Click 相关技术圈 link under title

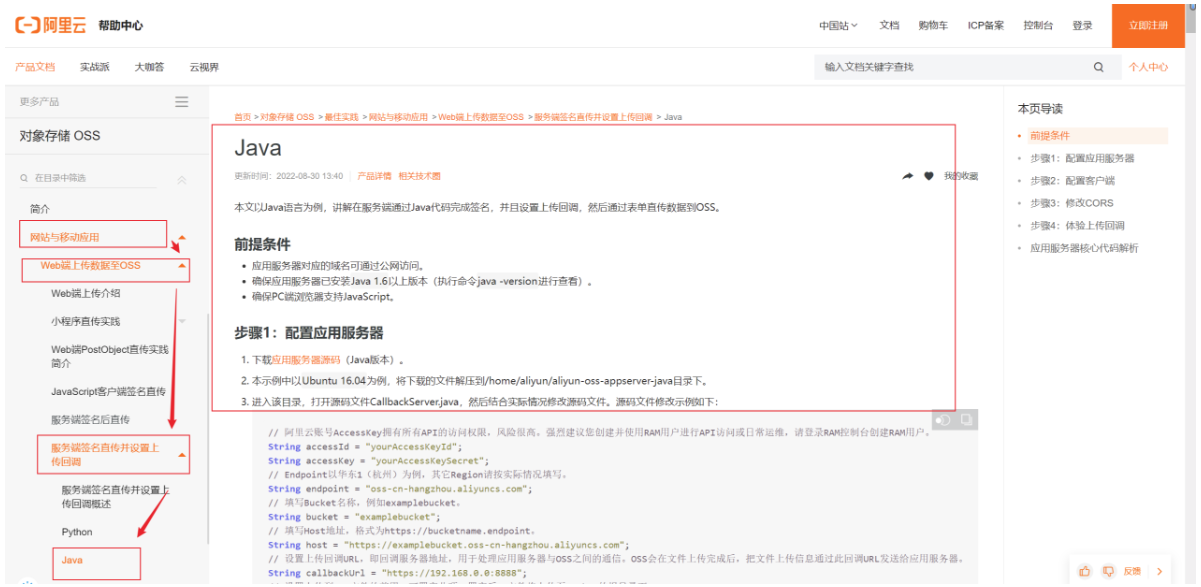(420, 176)
